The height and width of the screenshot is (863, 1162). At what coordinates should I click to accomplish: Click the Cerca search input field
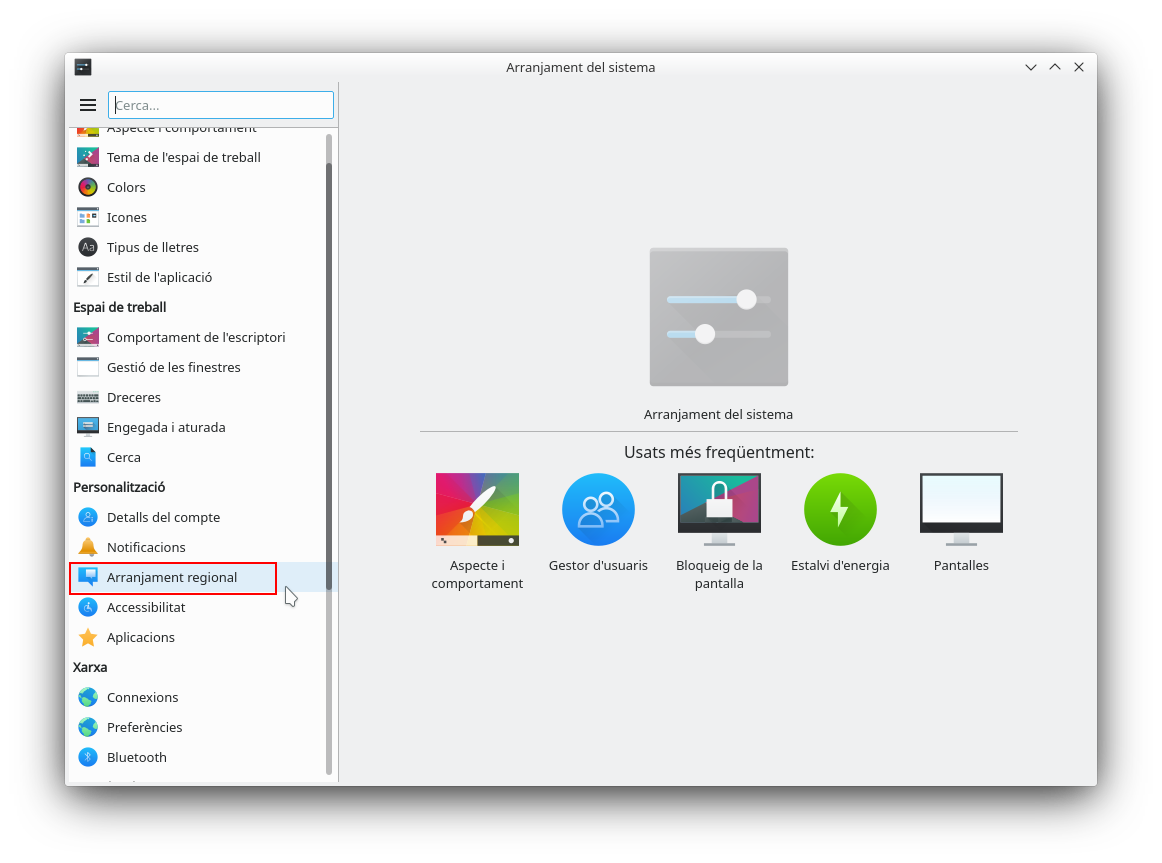pyautogui.click(x=221, y=105)
